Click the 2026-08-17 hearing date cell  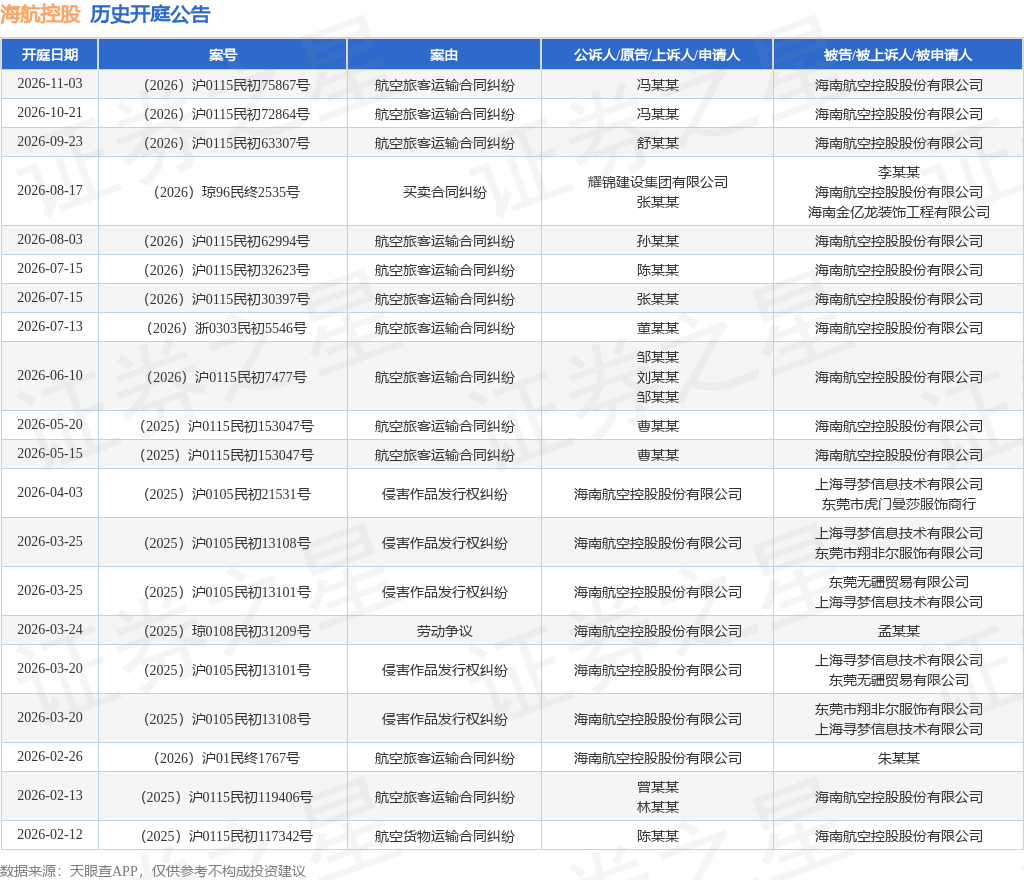pyautogui.click(x=50, y=191)
